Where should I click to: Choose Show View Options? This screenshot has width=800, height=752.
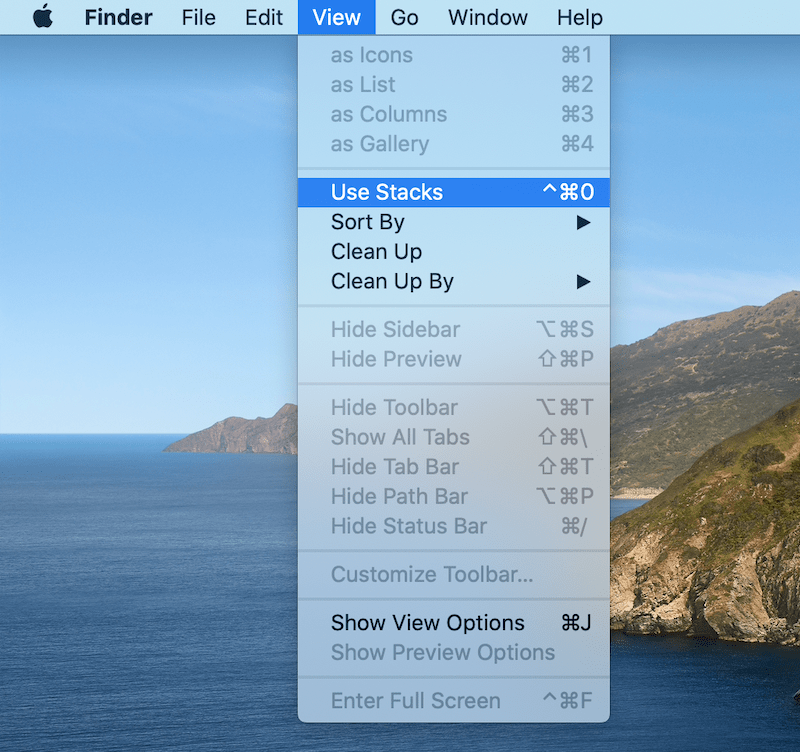click(454, 623)
